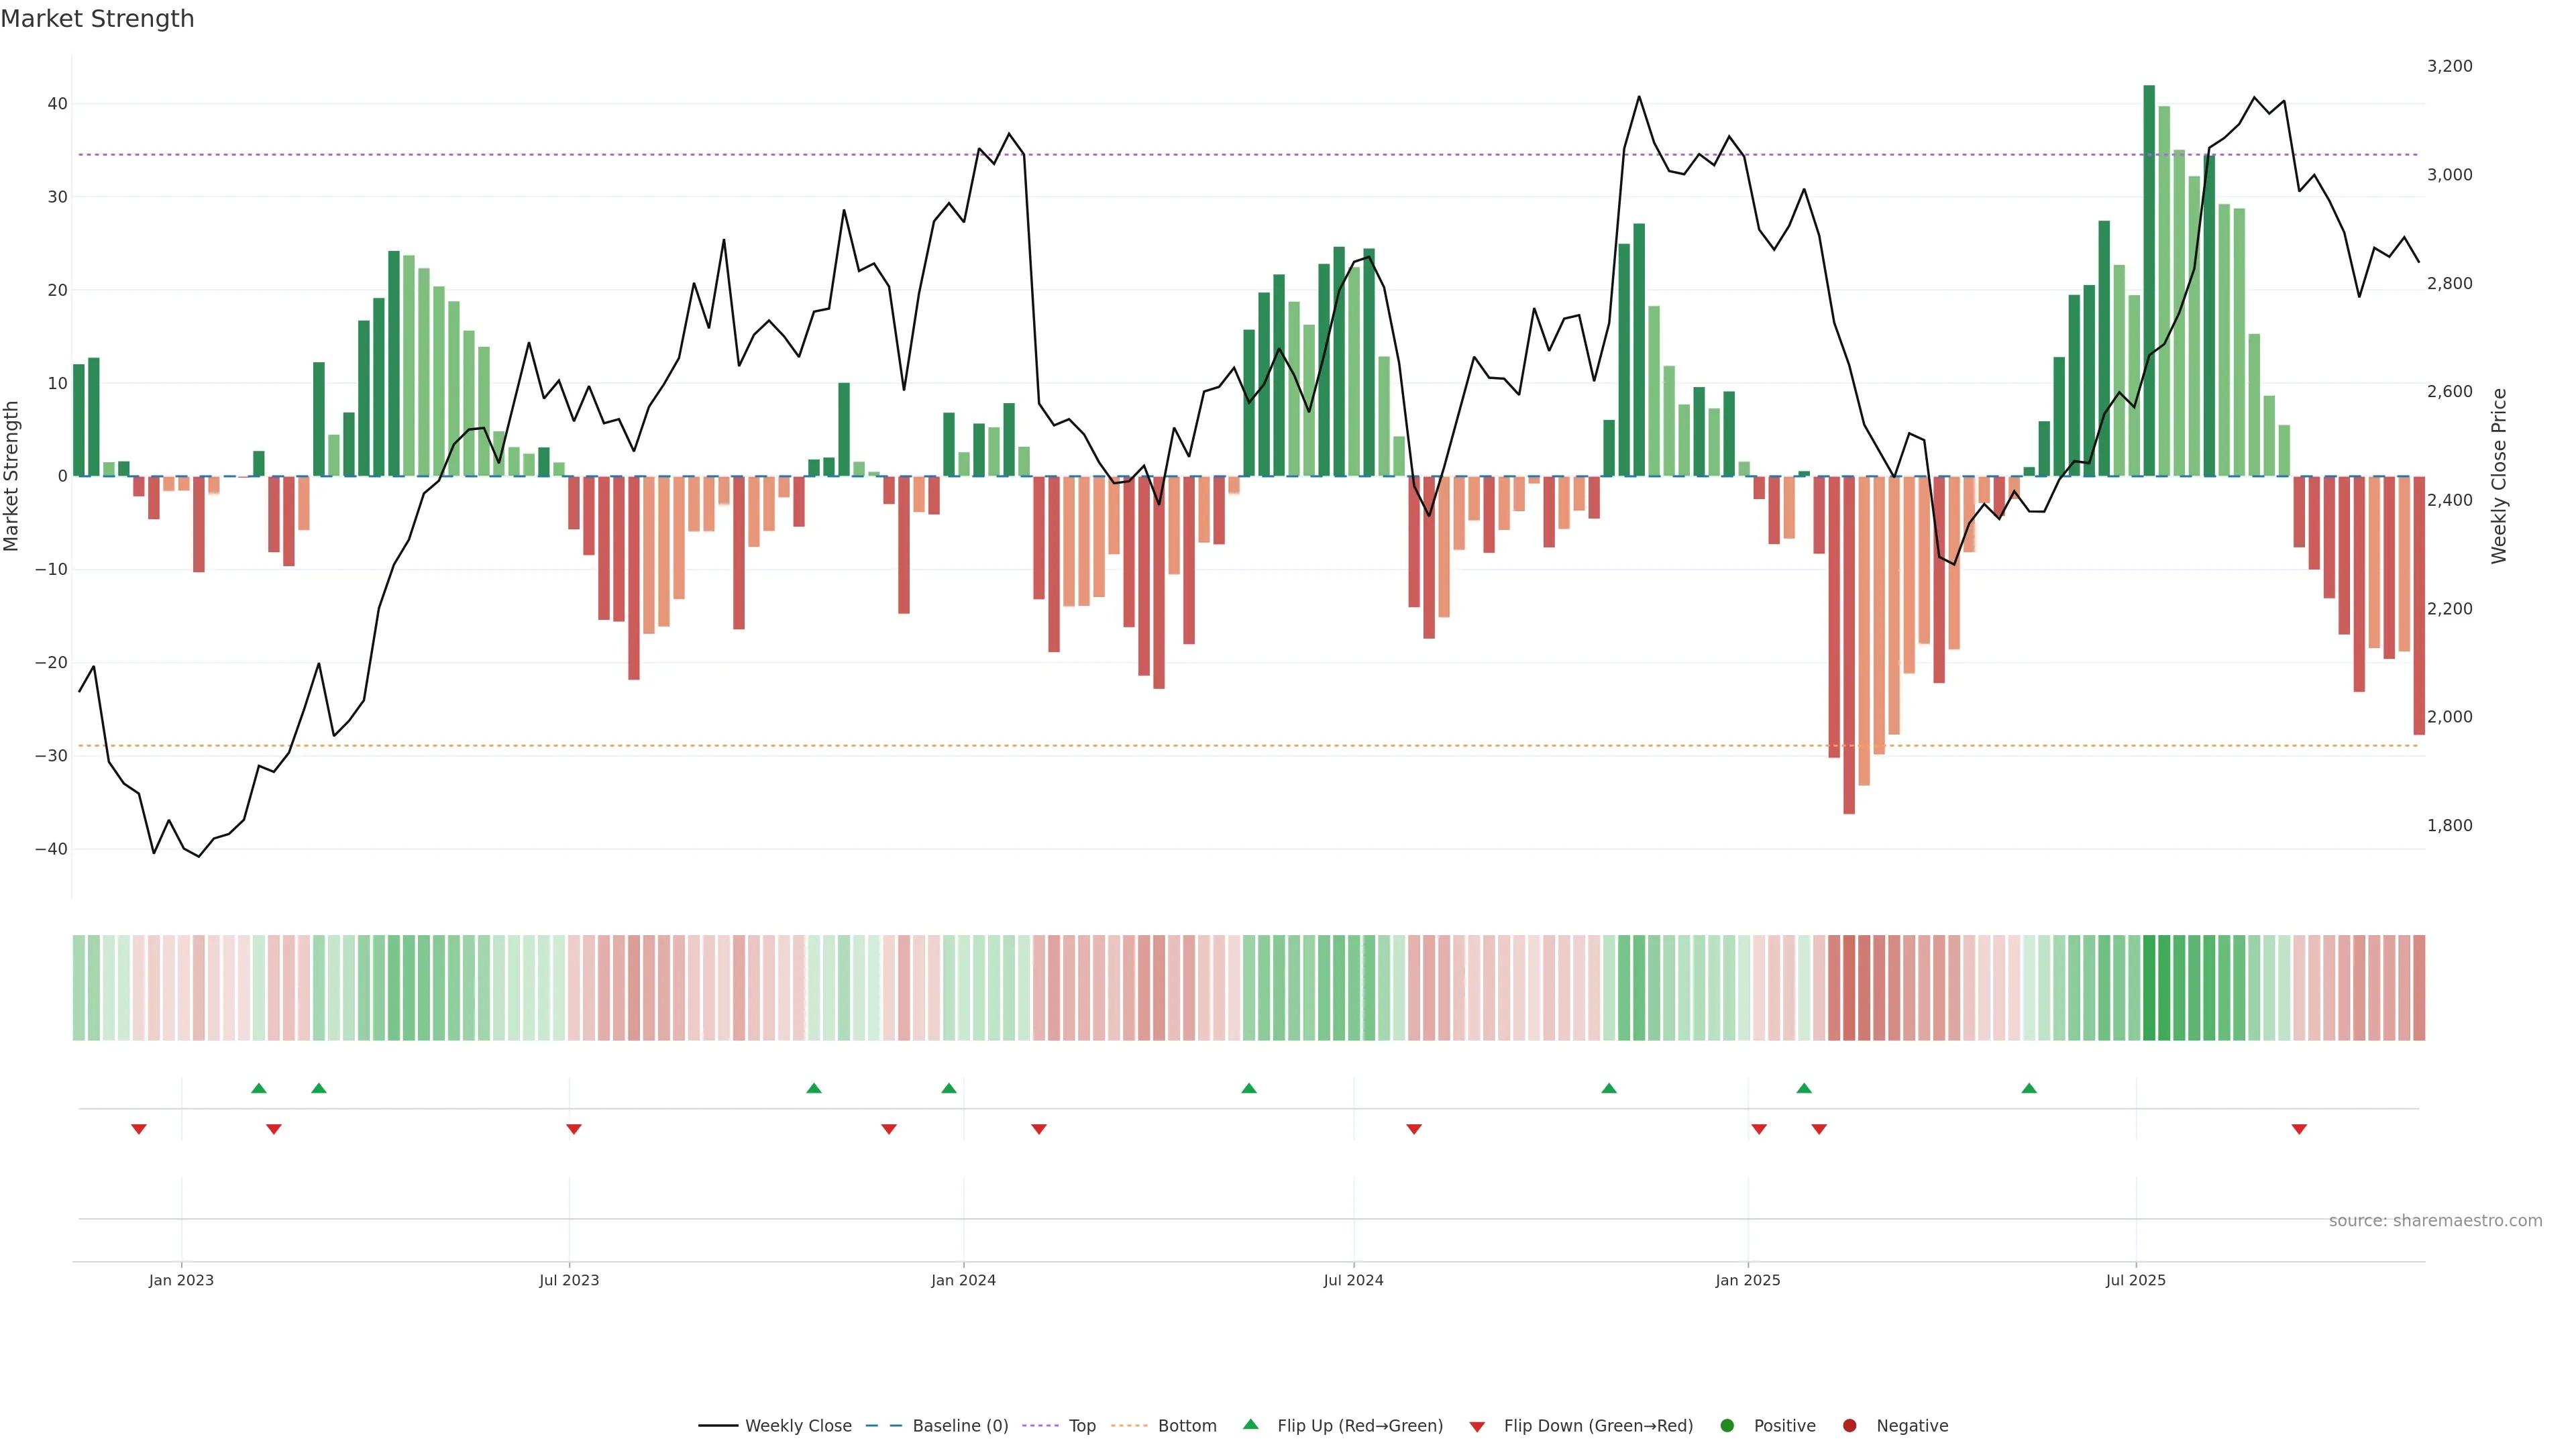This screenshot has height=1449, width=2576.
Task: Click red flip-down marker at Jul 2023
Action: click(574, 1129)
